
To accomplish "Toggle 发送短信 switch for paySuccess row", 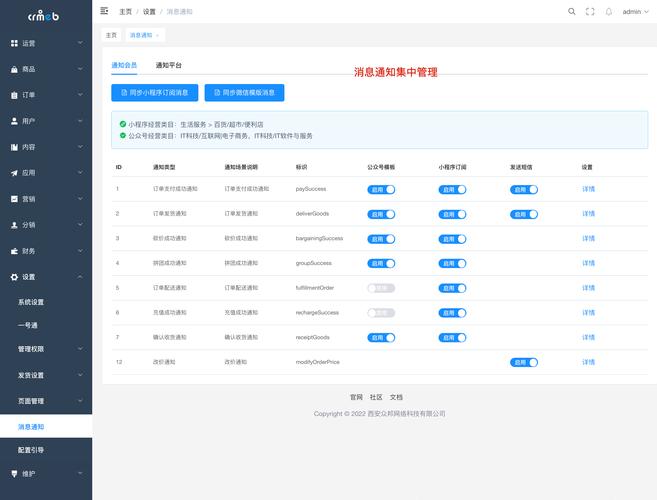I will click(x=524, y=189).
